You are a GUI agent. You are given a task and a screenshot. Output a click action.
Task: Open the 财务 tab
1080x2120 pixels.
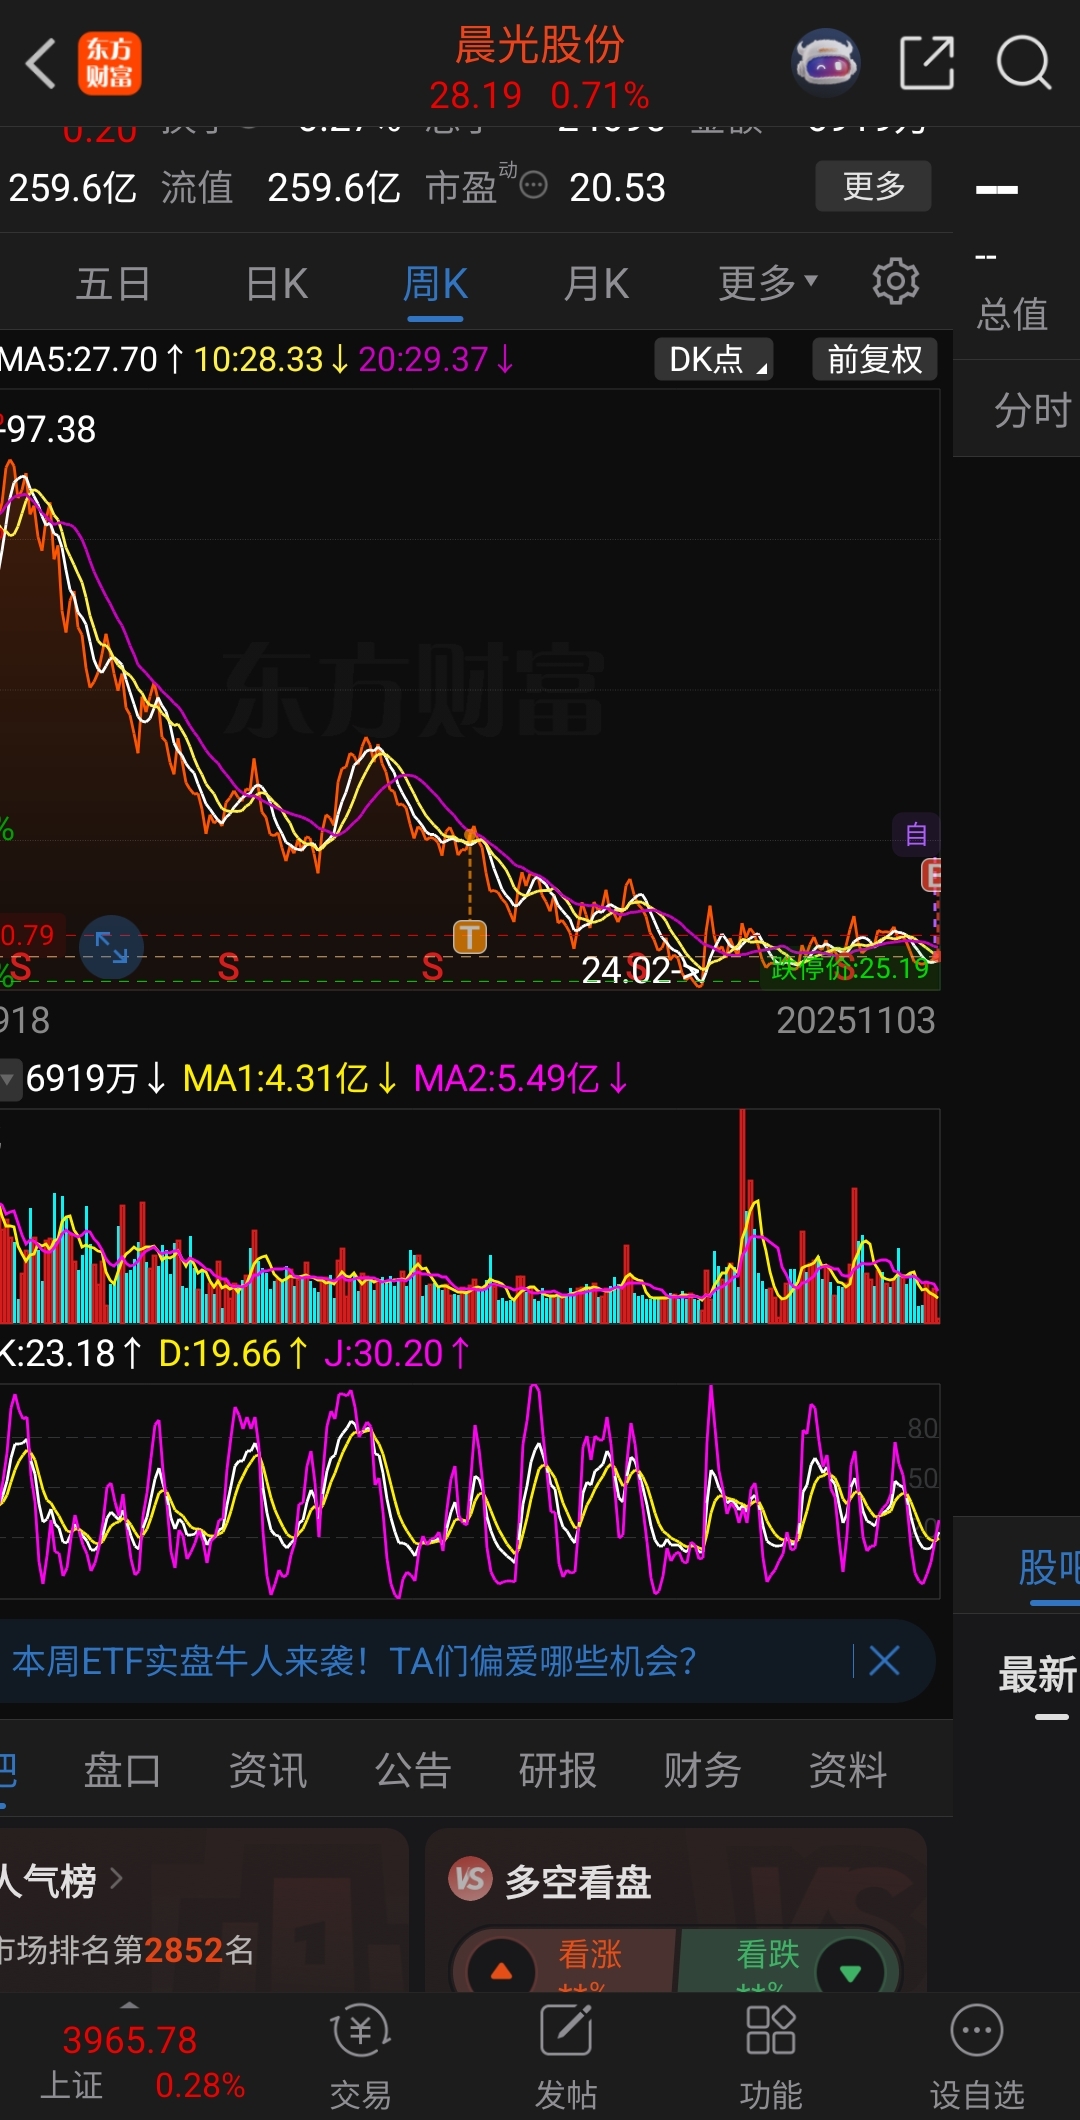[703, 1770]
